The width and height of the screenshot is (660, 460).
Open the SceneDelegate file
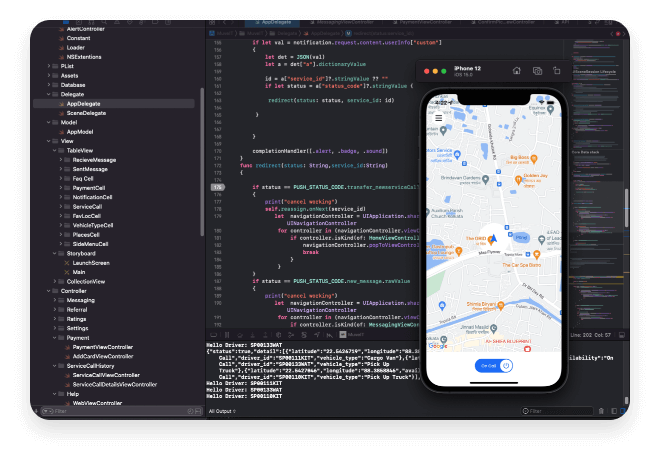86,113
